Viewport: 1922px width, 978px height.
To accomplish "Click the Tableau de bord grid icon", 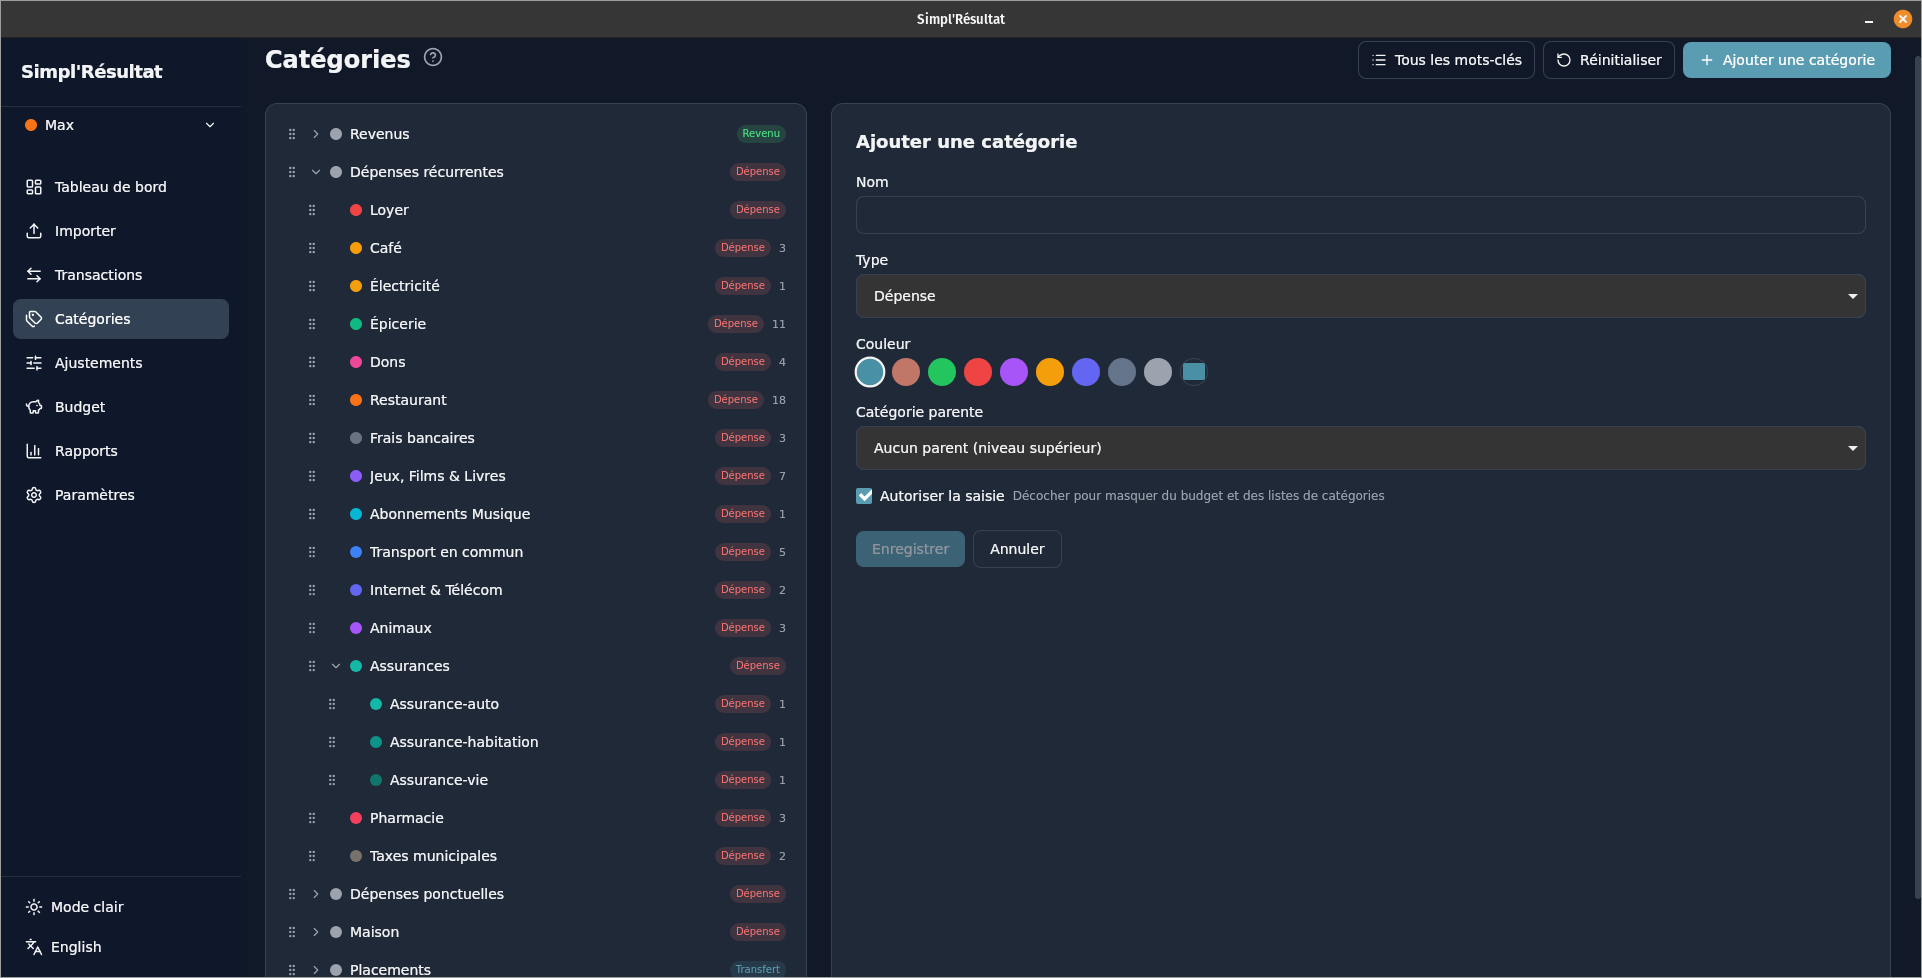I will (34, 187).
